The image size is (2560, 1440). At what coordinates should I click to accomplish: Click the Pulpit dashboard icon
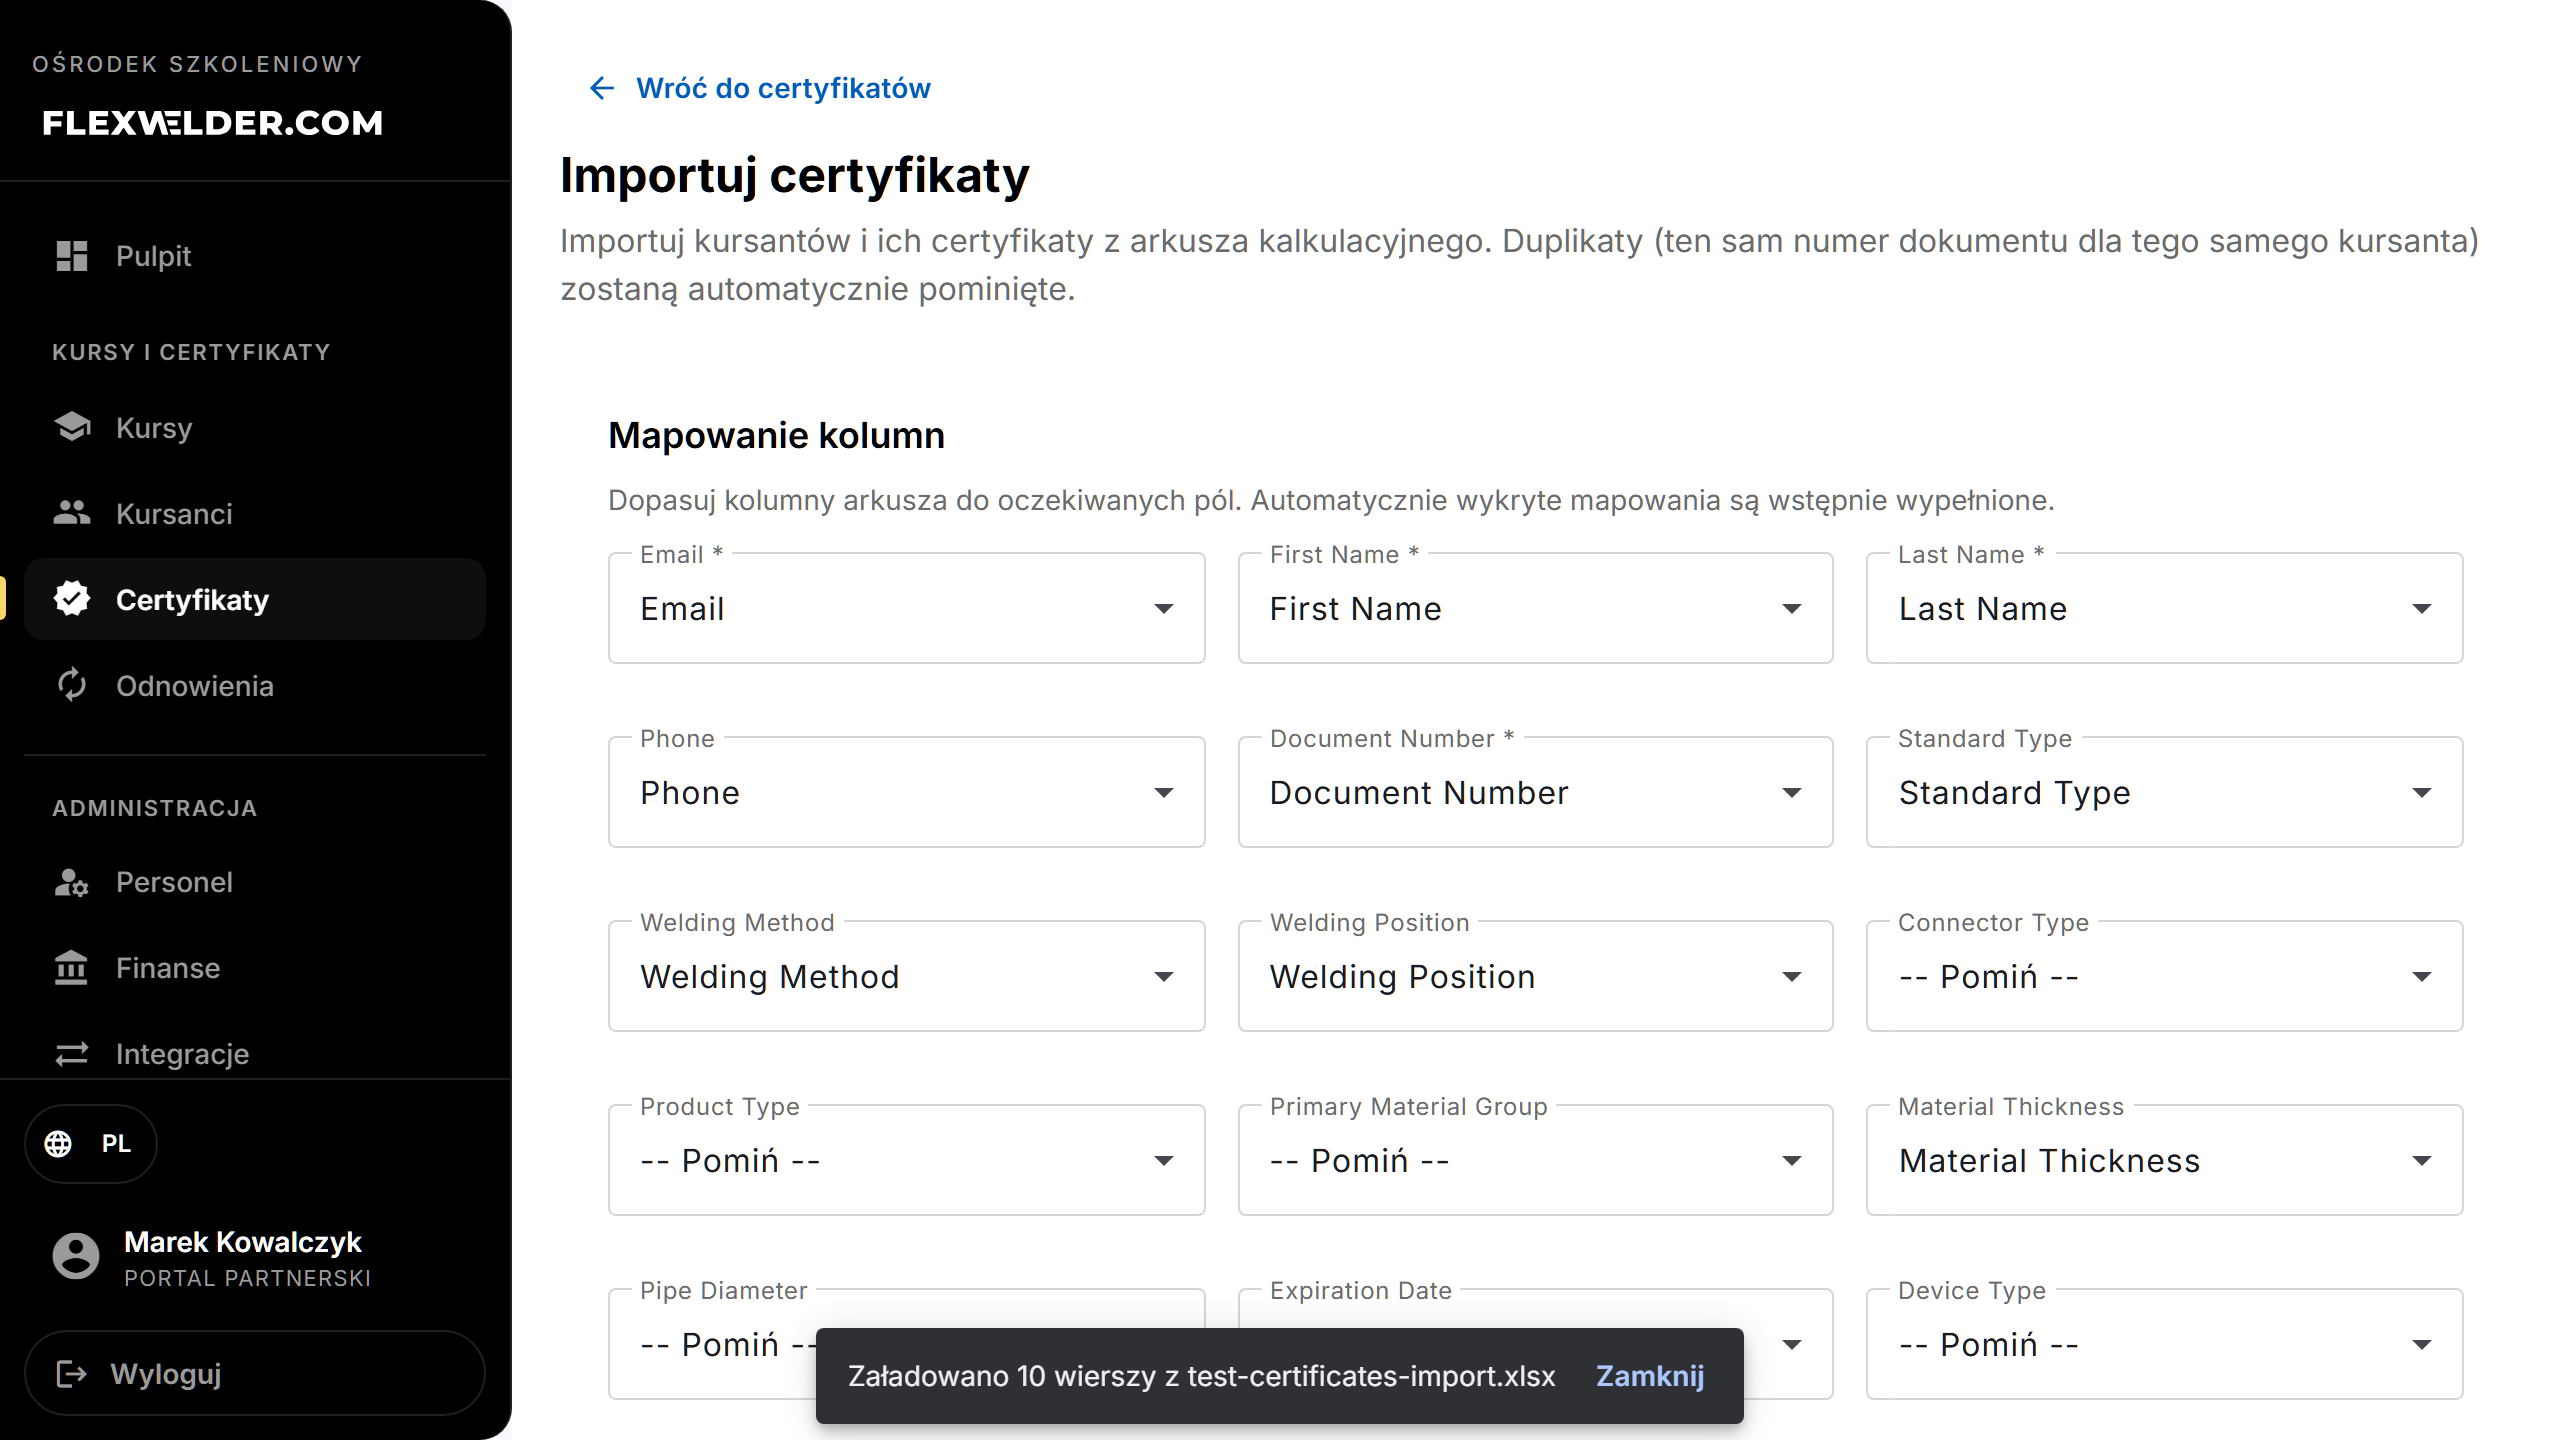click(72, 256)
